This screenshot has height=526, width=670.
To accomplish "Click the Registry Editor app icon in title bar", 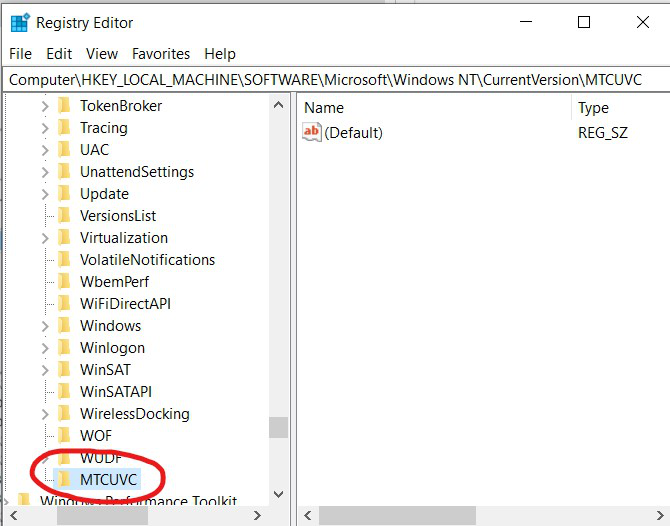I will pos(20,22).
